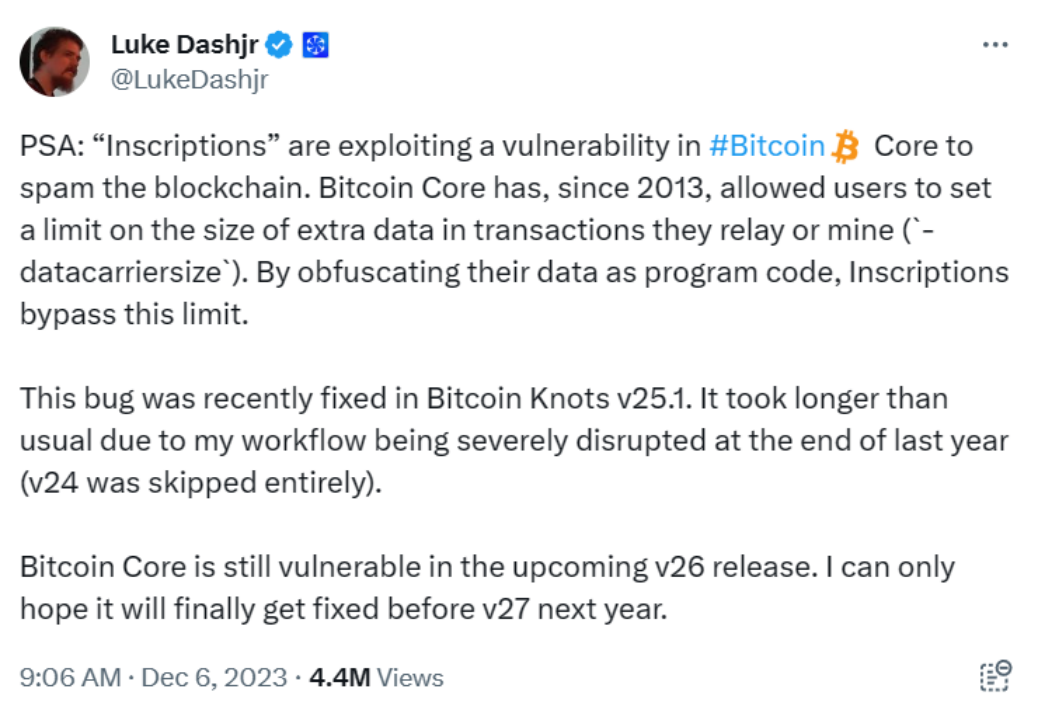Screen dimensions: 1038x720
Task: Click the blue verified checkmark badge
Action: (279, 45)
